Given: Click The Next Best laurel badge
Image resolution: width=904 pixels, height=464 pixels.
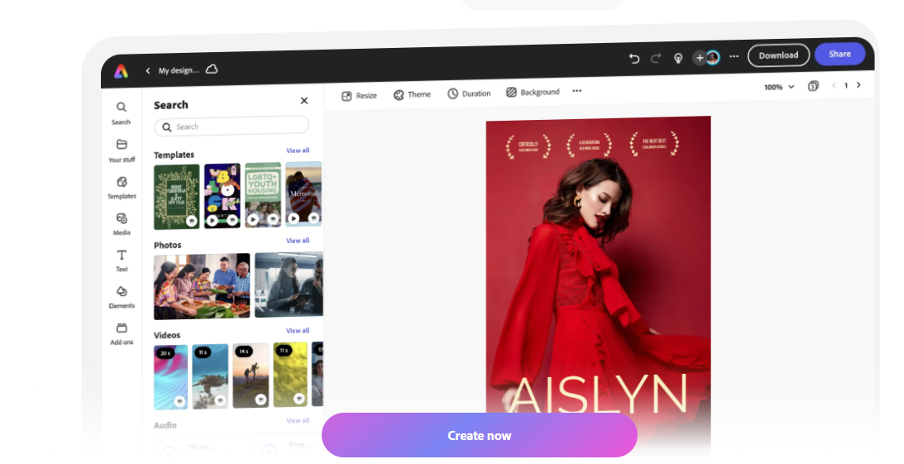Looking at the screenshot, I should pos(654,144).
